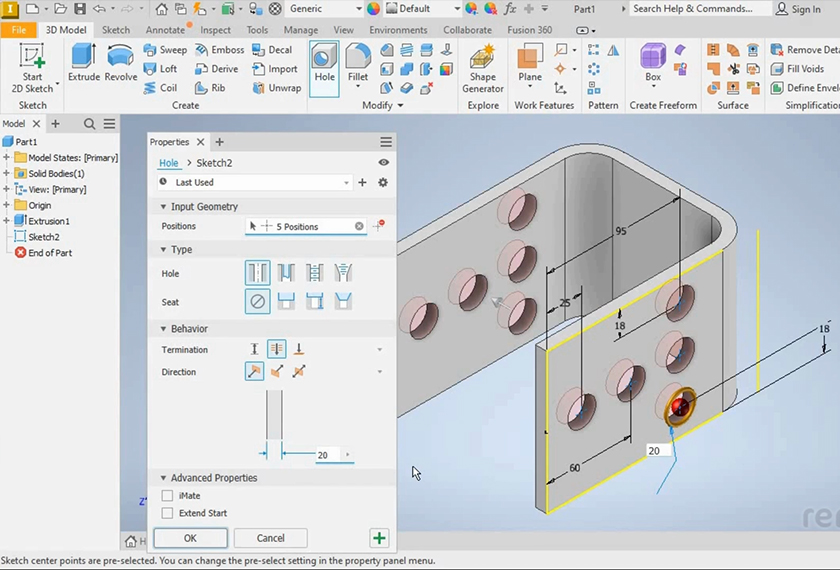Open the Inspect ribbon tab
840x570 pixels.
(215, 30)
